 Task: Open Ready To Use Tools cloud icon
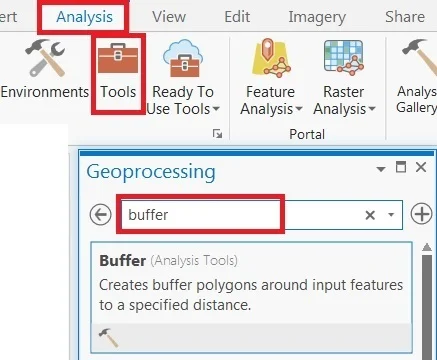pos(183,58)
